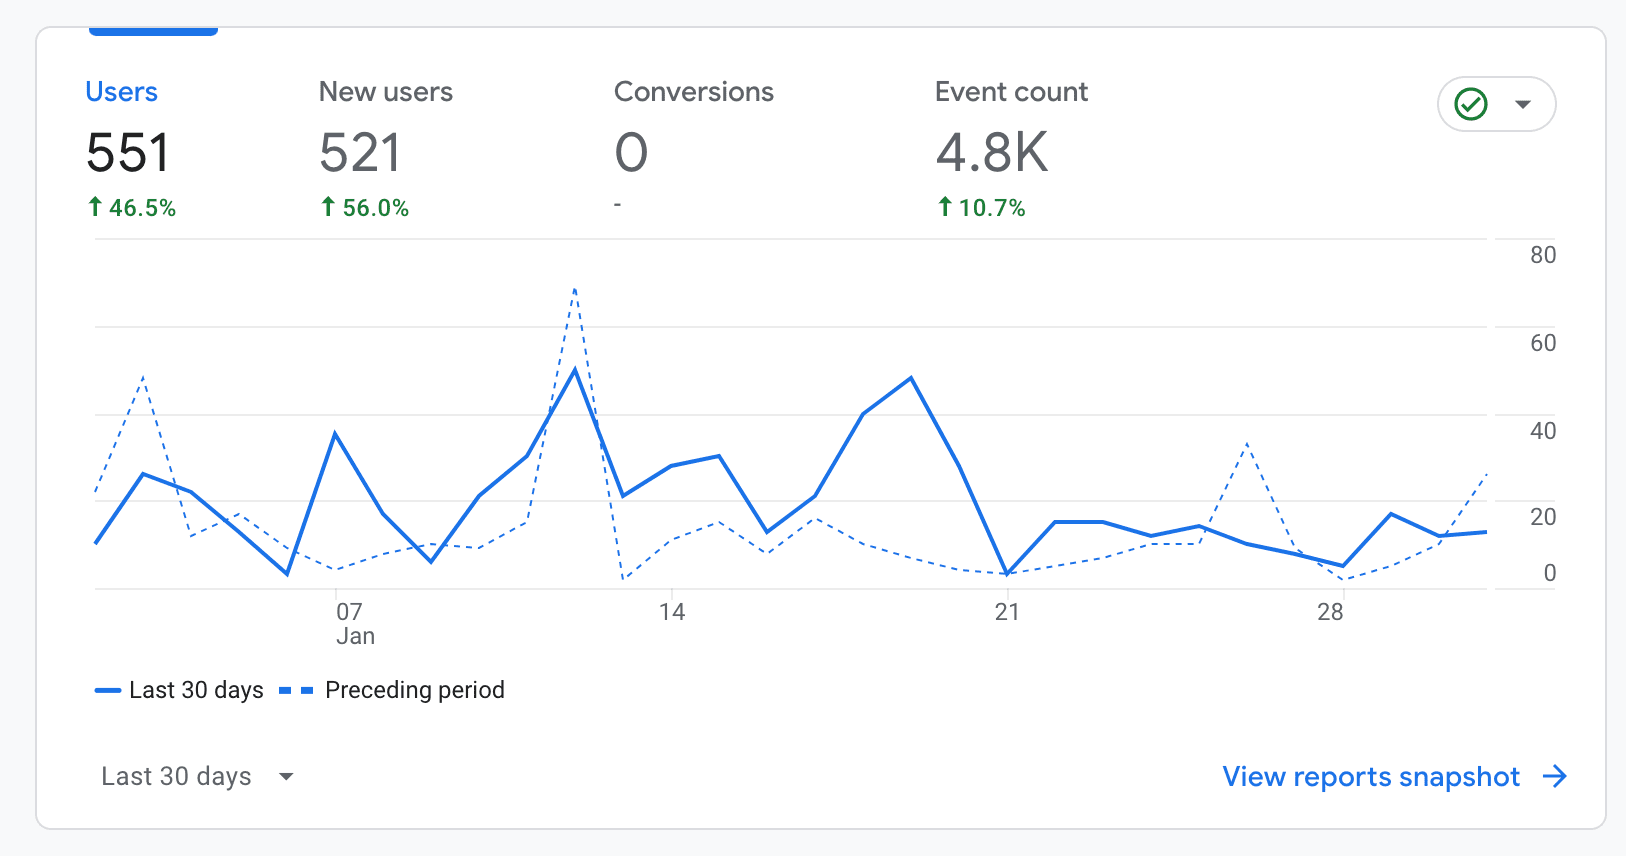Image resolution: width=1626 pixels, height=856 pixels.
Task: Click the green up arrow beside 10.7%
Action: 944,207
